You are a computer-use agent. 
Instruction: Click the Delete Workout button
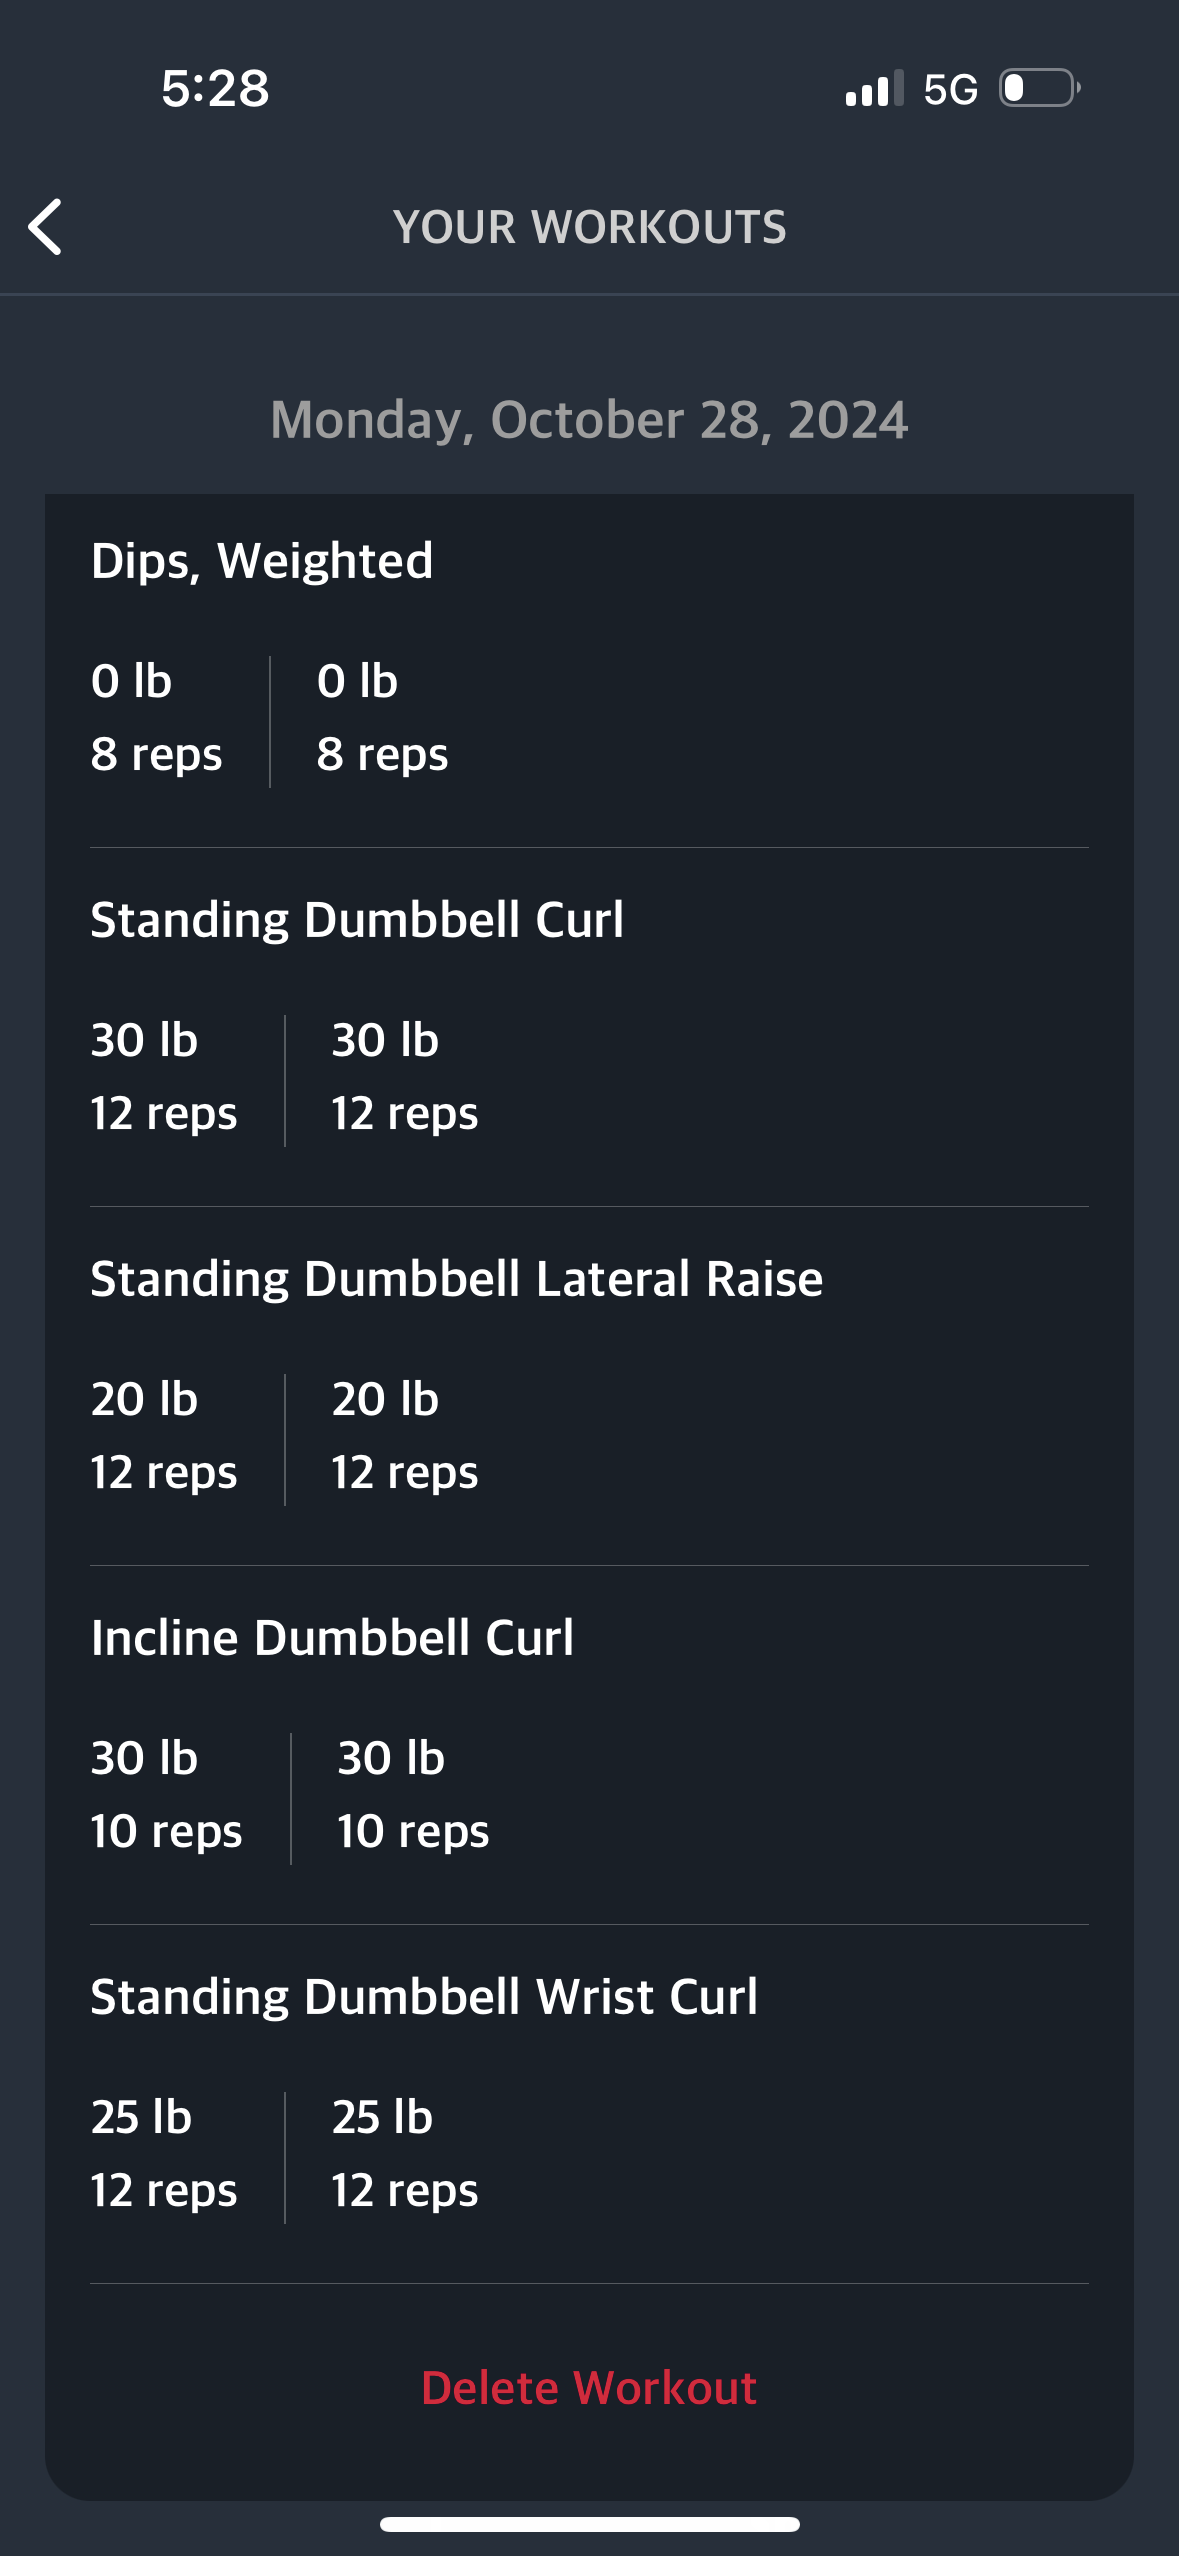pos(589,2388)
